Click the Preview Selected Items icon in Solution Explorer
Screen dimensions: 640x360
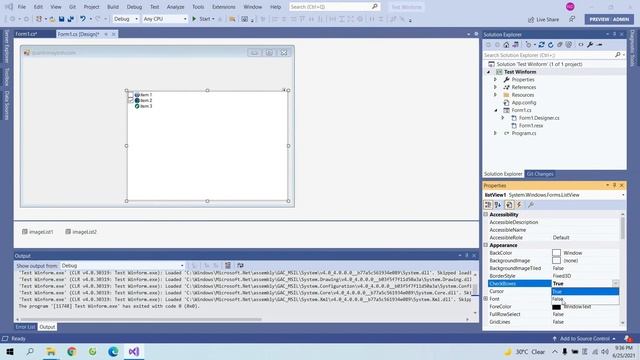coord(600,44)
